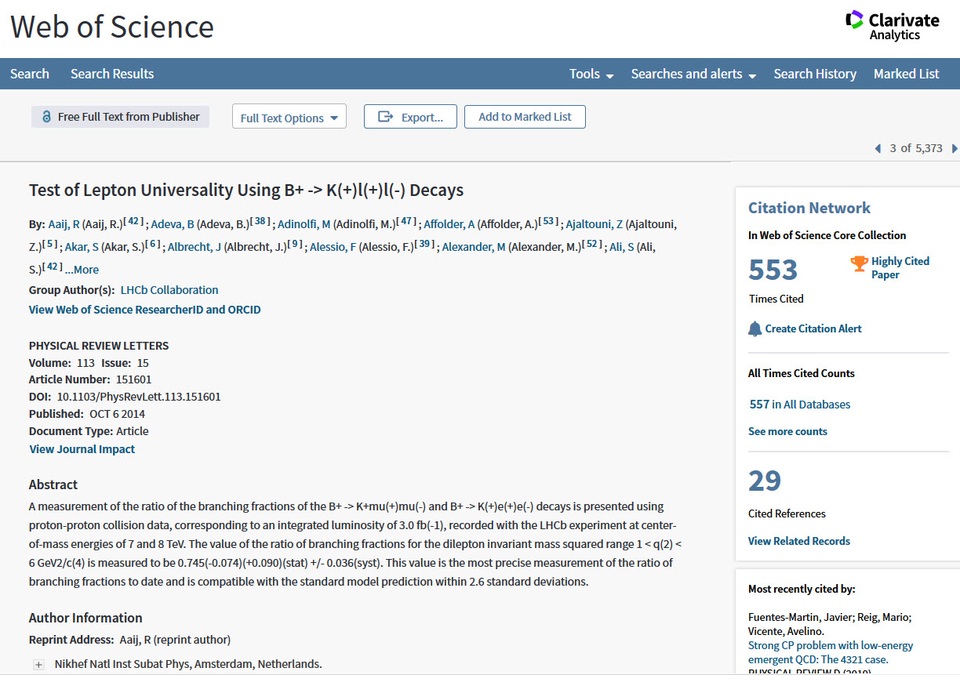The width and height of the screenshot is (960, 675).
Task: Open Search History
Action: [815, 74]
